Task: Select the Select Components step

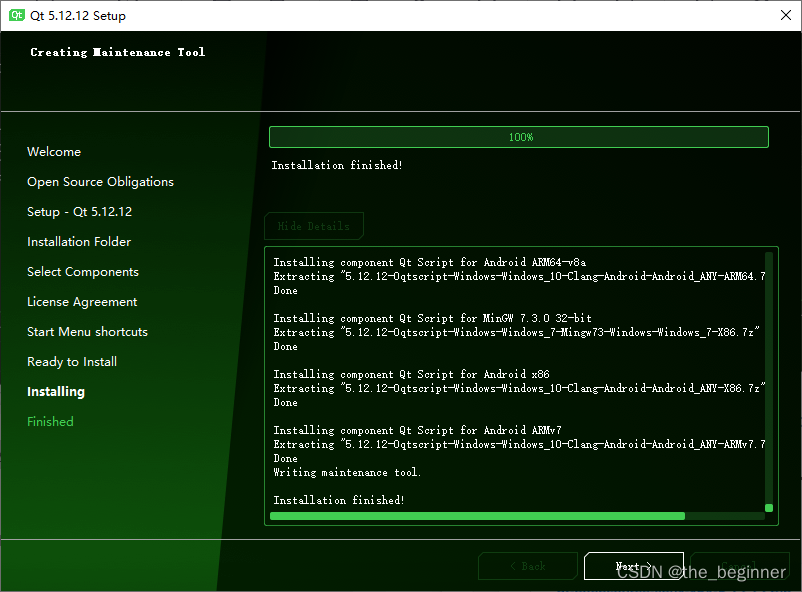Action: pos(83,272)
